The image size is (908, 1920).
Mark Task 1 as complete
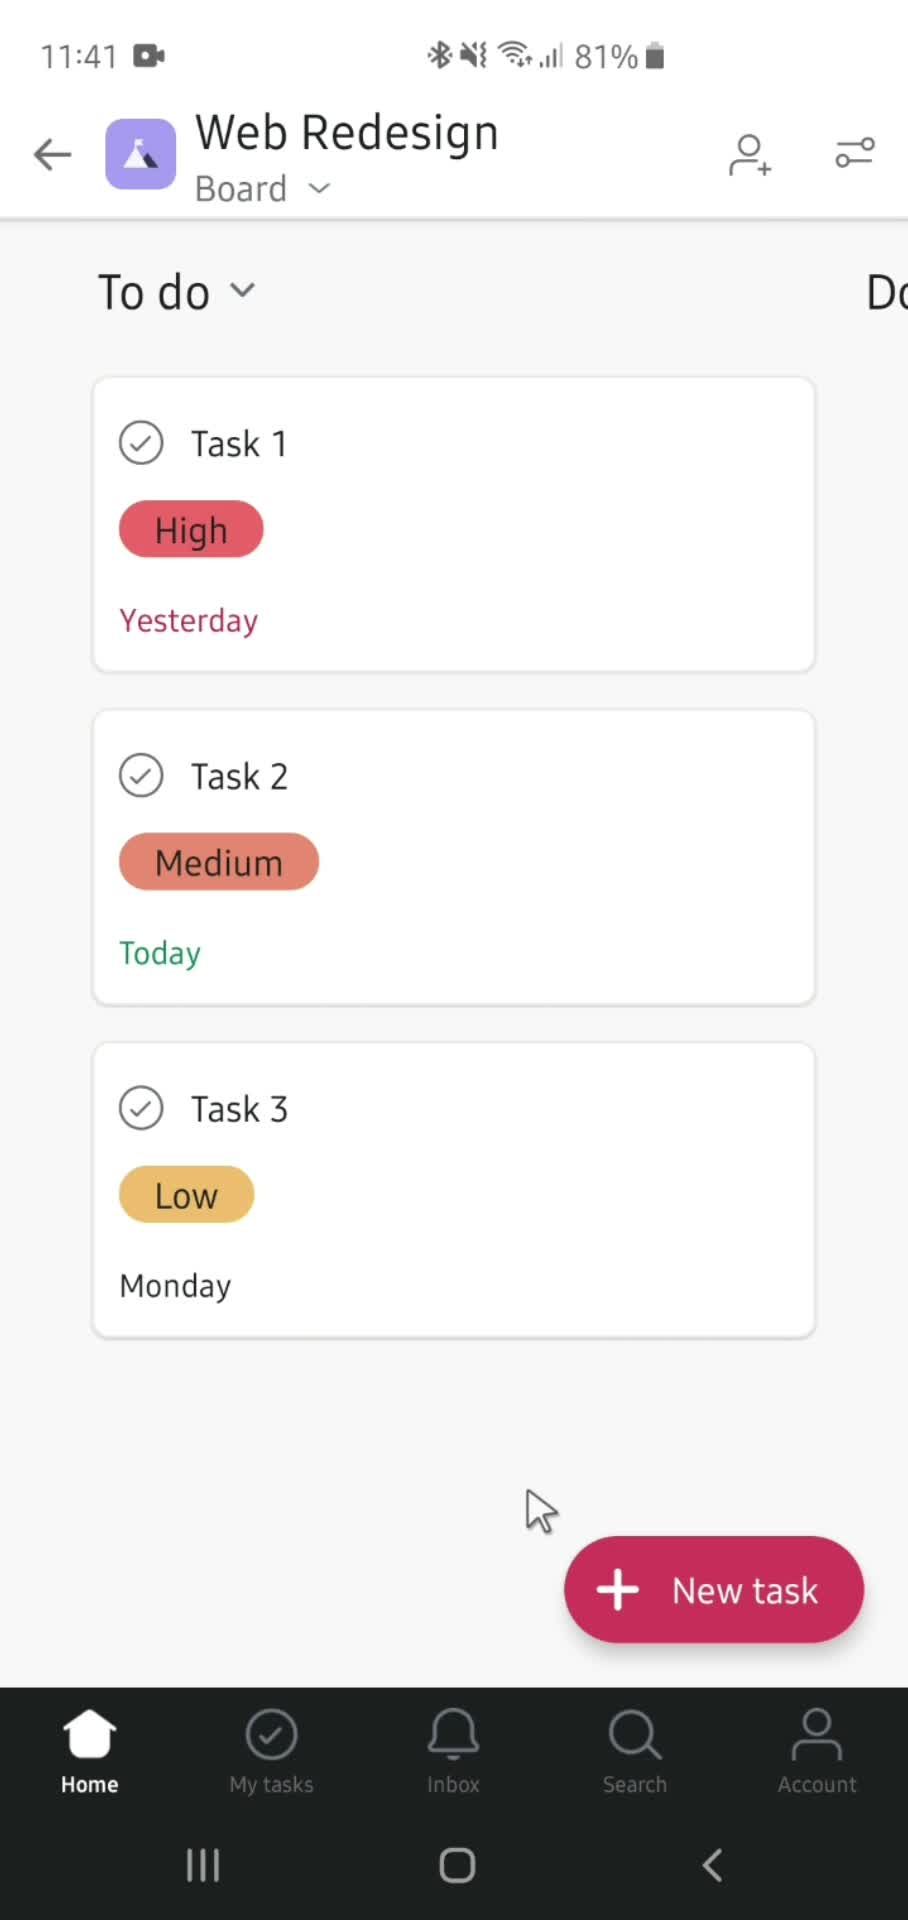141,443
